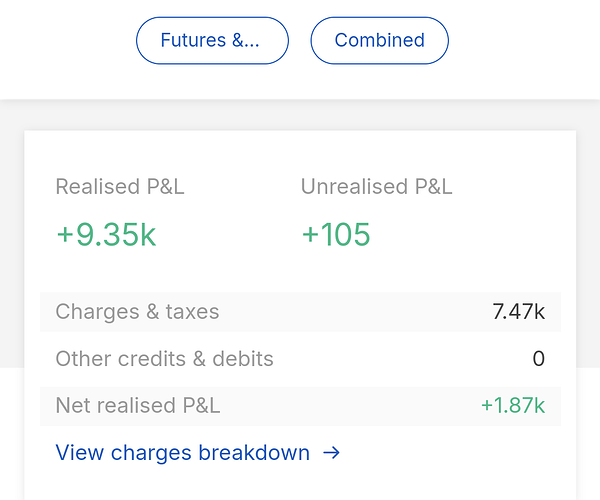
Task: Click the +1.87k net realised amount
Action: coord(512,406)
